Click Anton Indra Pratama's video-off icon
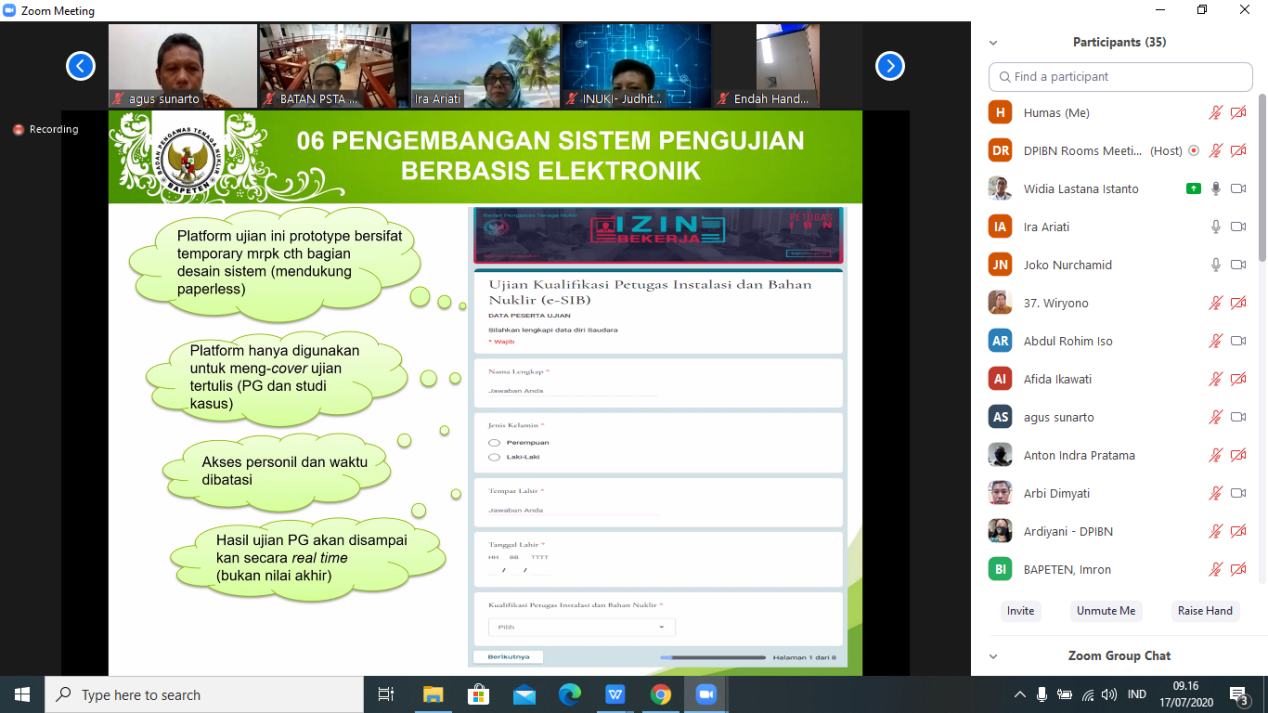The image size is (1268, 713). pos(1238,455)
